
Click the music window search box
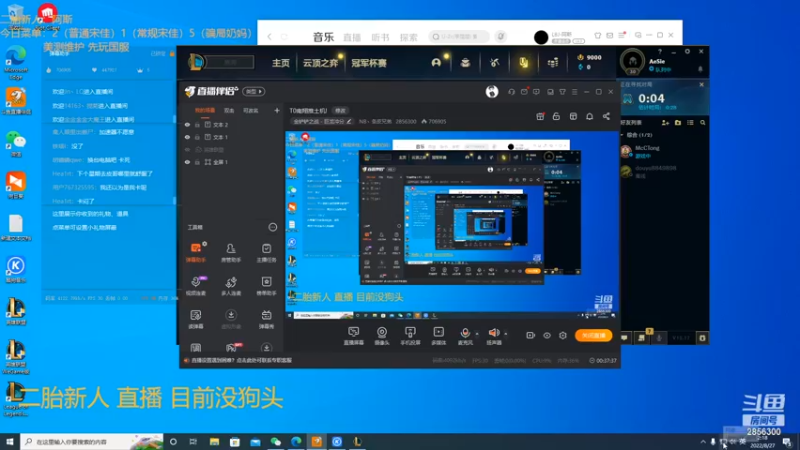point(459,36)
